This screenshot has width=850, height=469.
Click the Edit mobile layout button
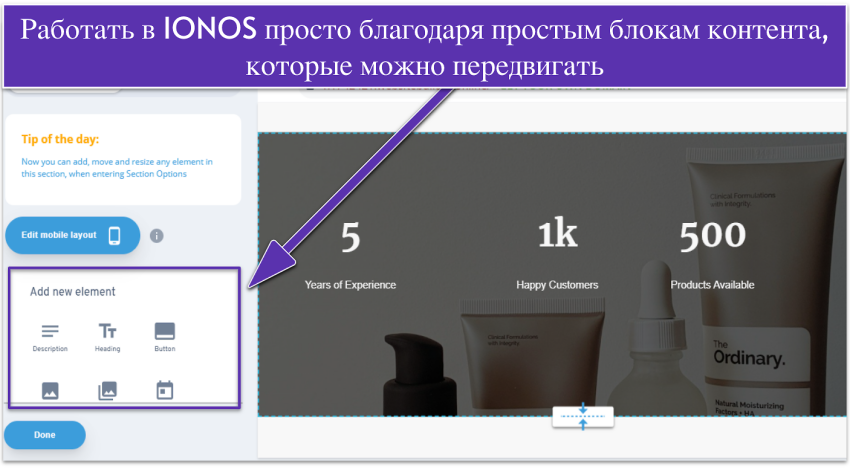pyautogui.click(x=73, y=235)
